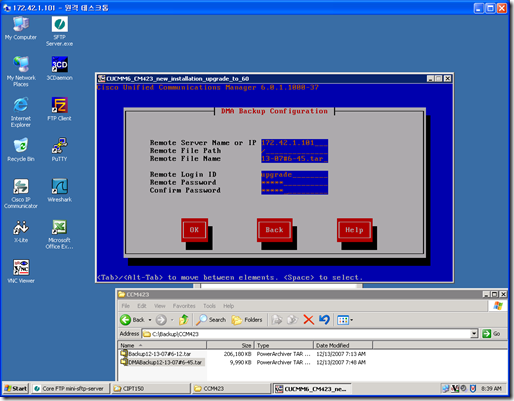The width and height of the screenshot is (514, 401).
Task: Click security shield icon in system tray
Action: (473, 388)
